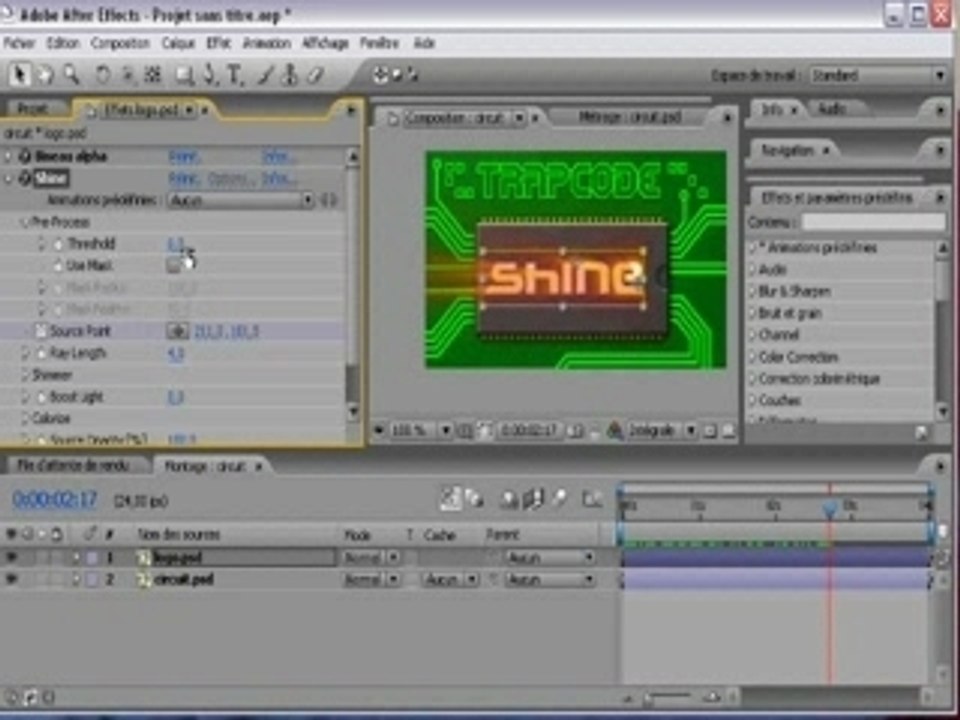This screenshot has width=960, height=720.
Task: Click the blue current-time indicator
Action: click(830, 508)
